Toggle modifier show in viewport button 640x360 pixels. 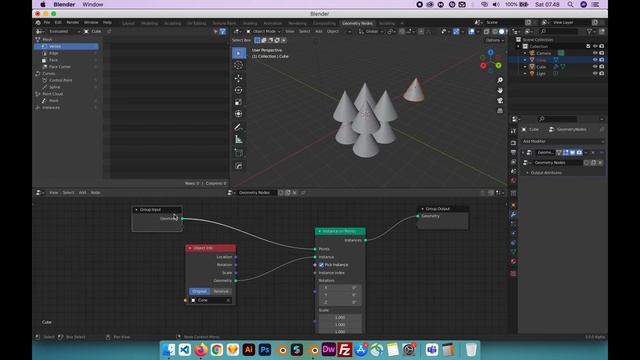(x=572, y=153)
